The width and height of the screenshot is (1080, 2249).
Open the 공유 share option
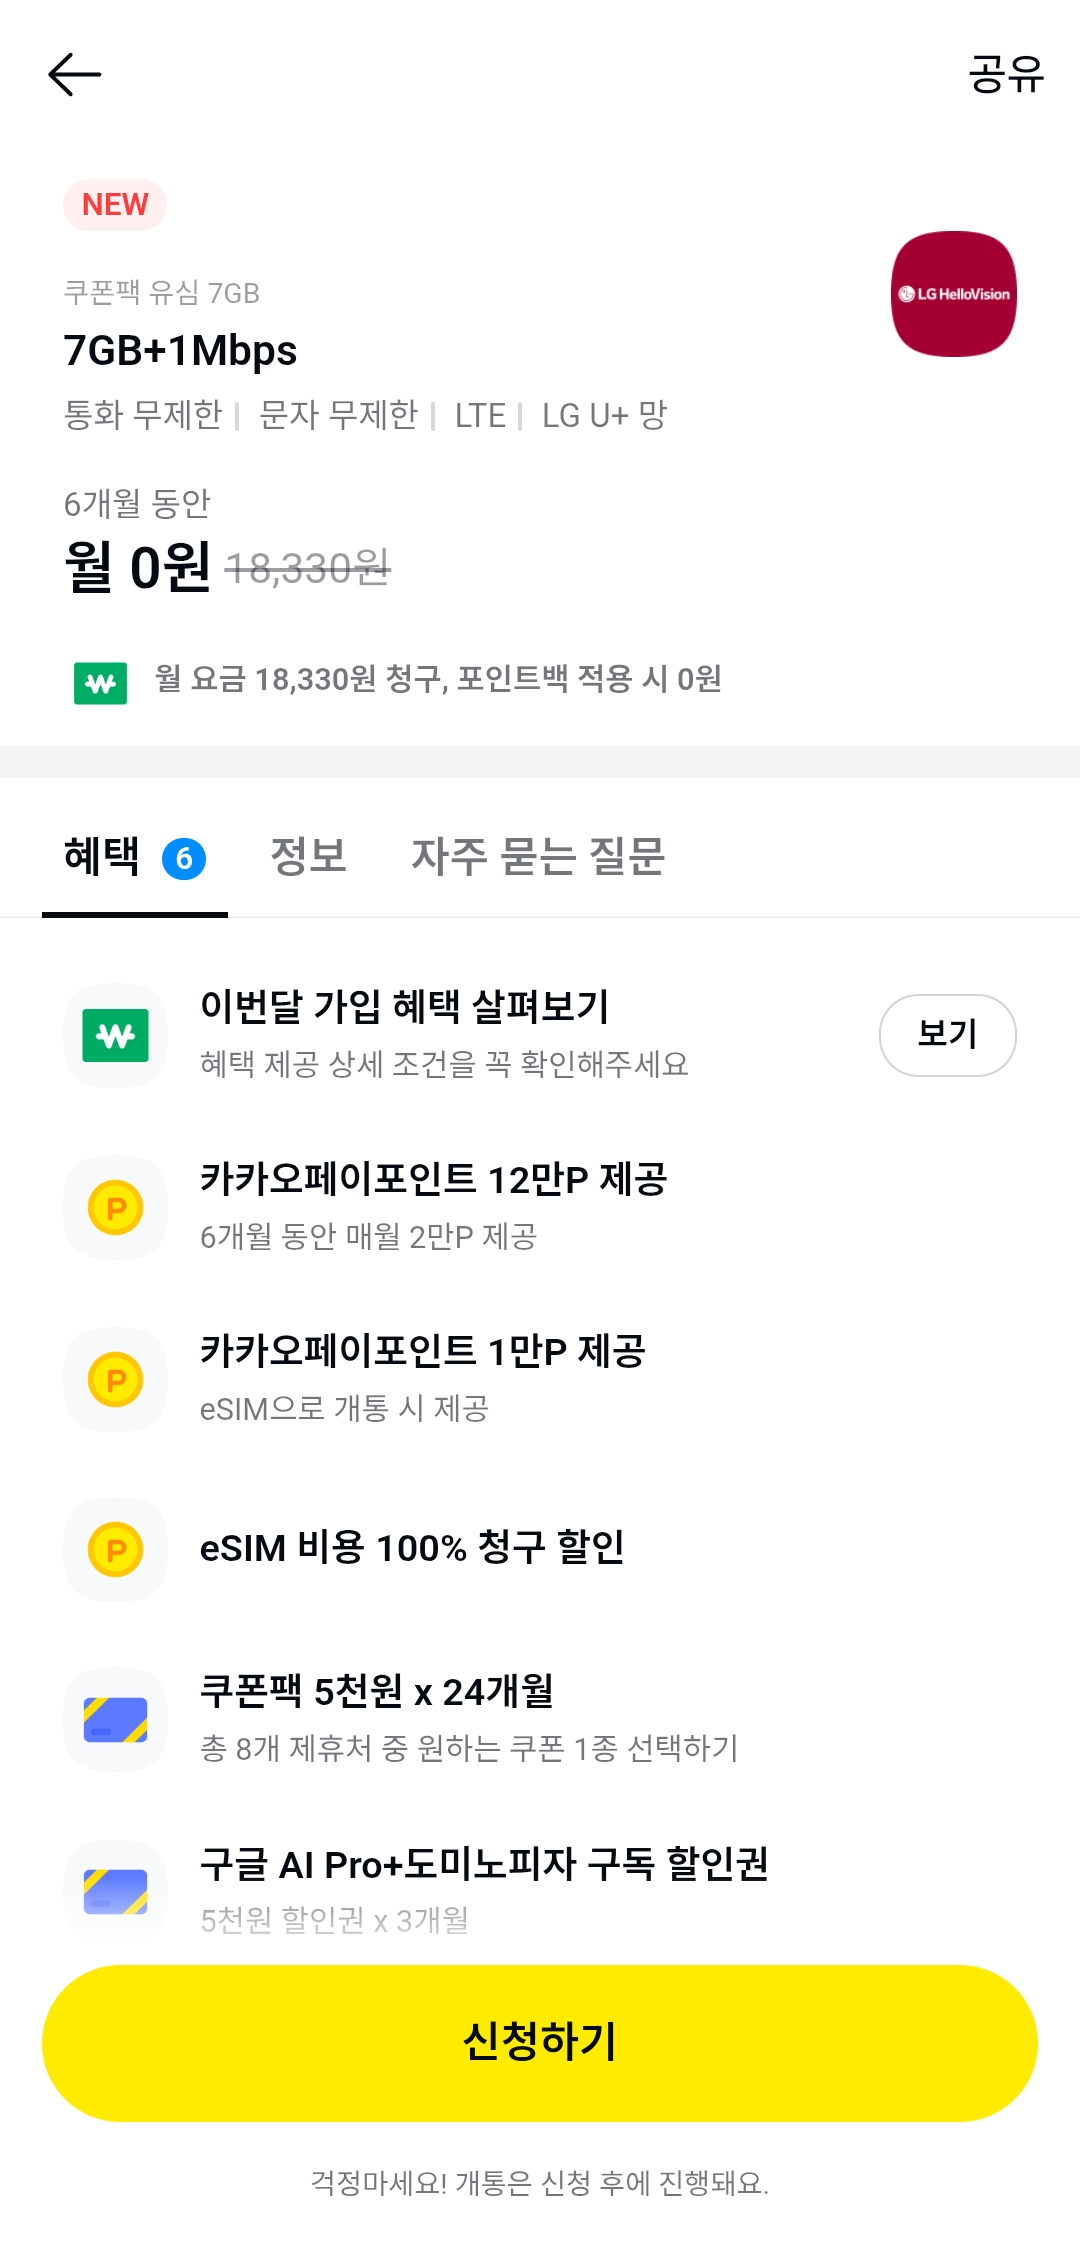1006,74
